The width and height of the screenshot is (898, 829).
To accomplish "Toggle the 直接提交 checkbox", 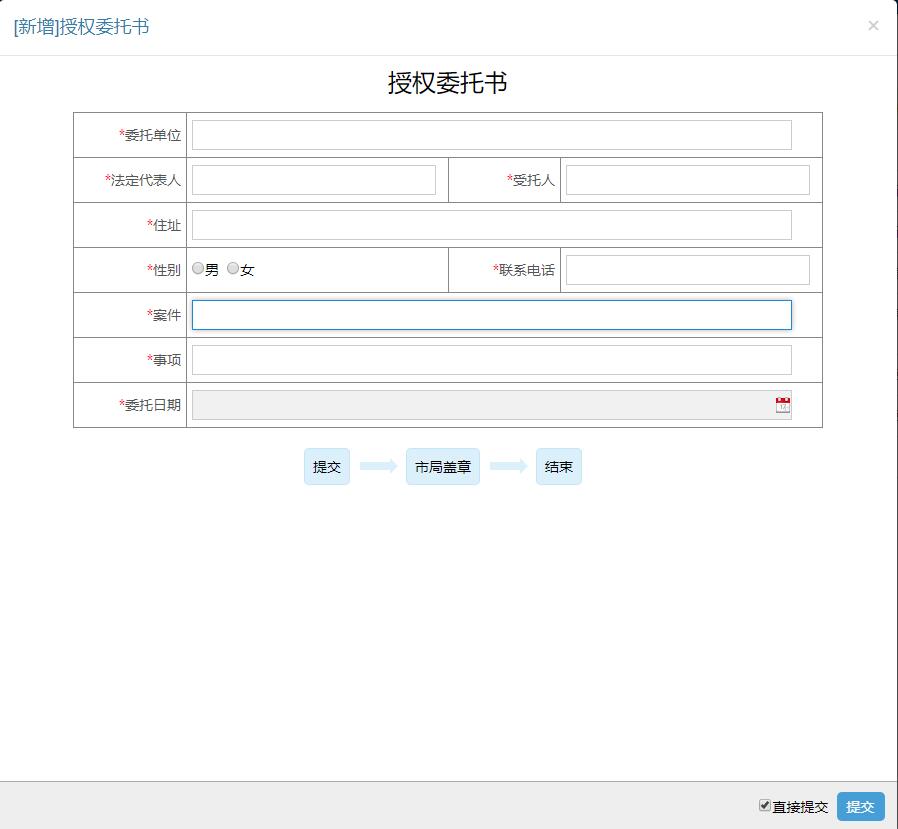I will click(765, 805).
